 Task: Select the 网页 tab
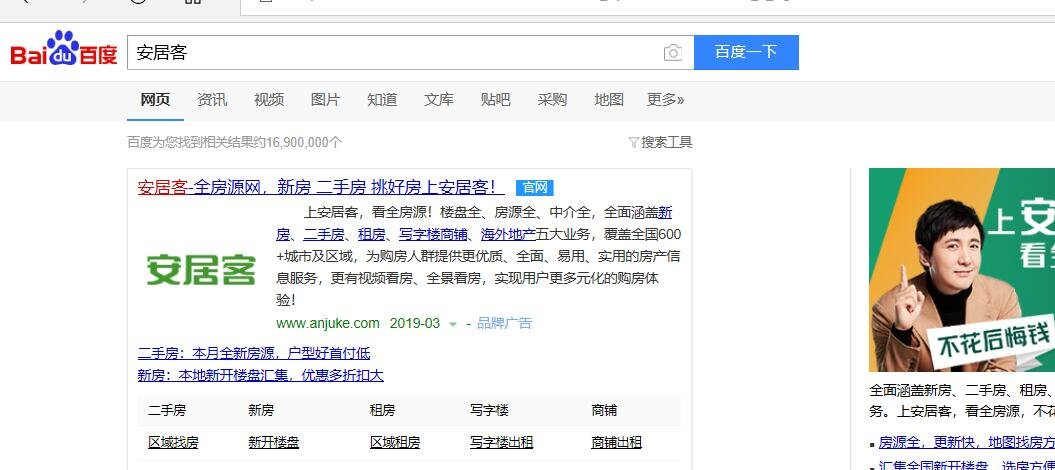click(x=155, y=100)
